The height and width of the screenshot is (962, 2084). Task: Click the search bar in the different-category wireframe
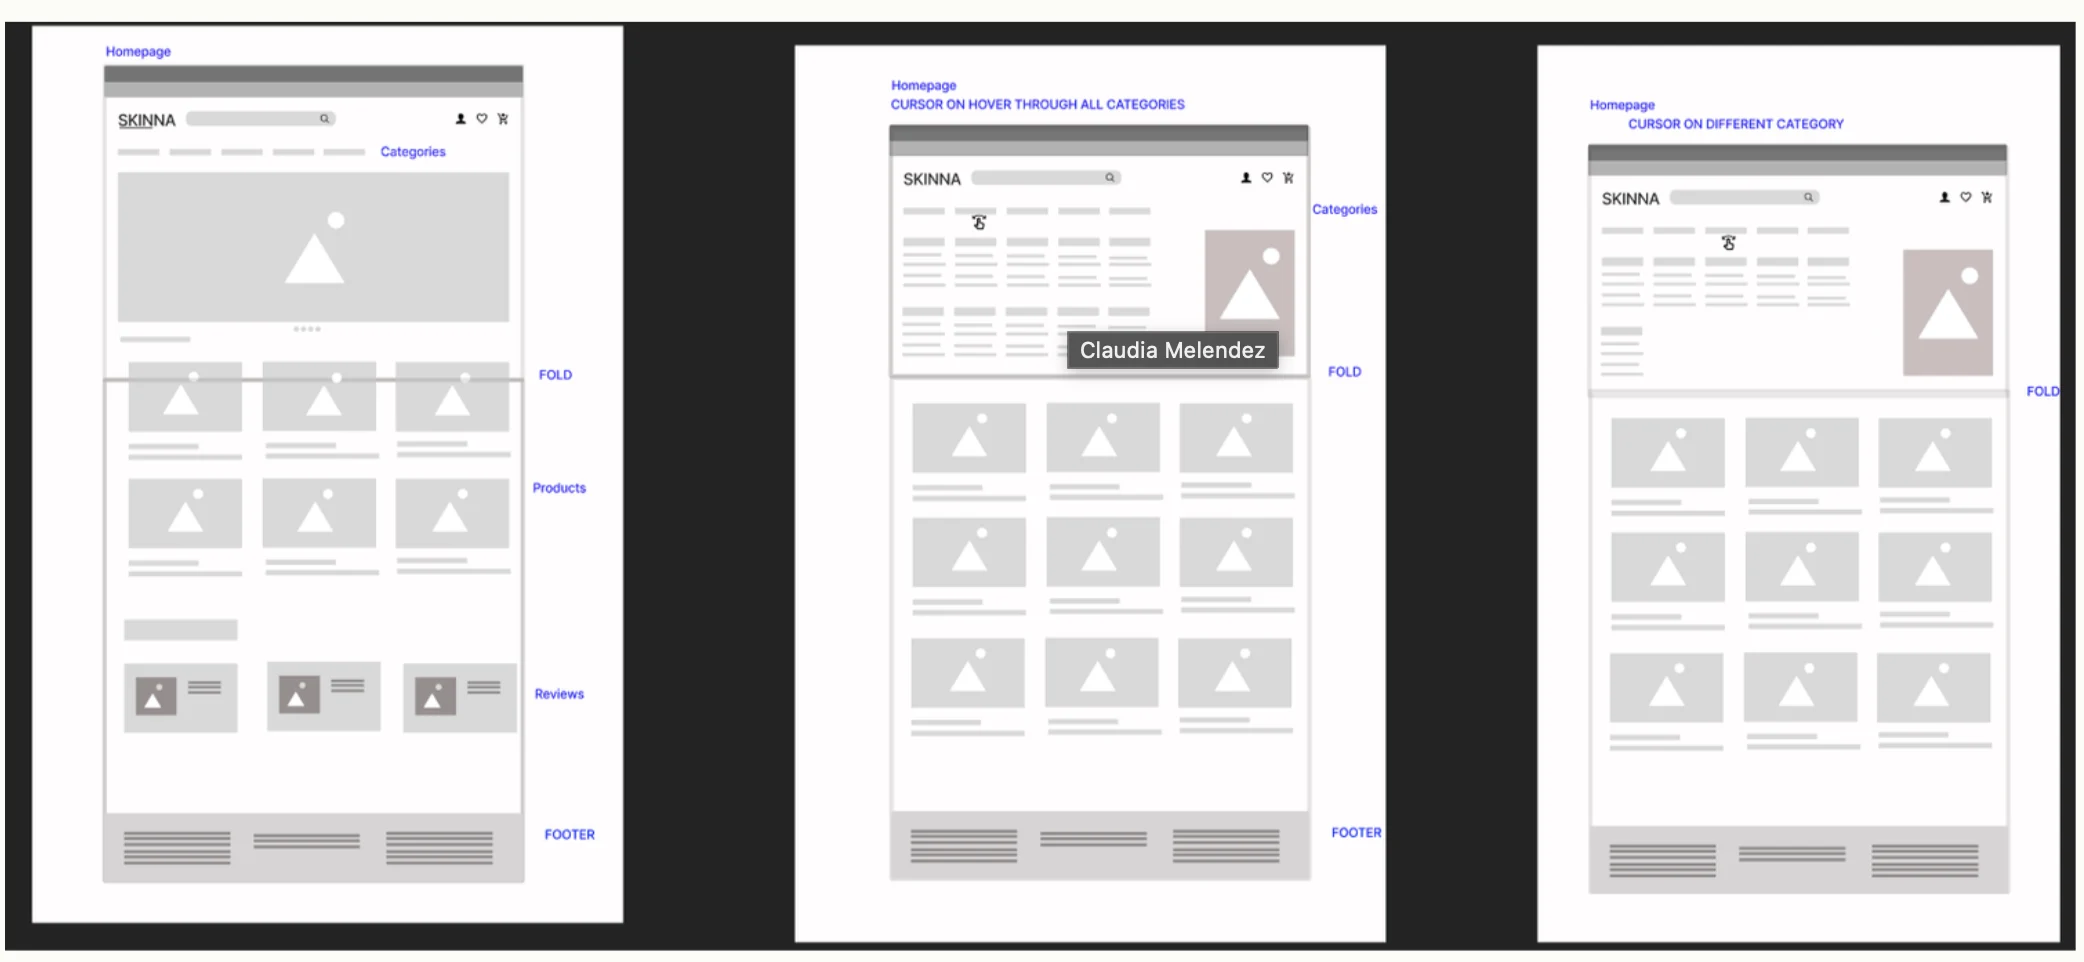point(1745,198)
